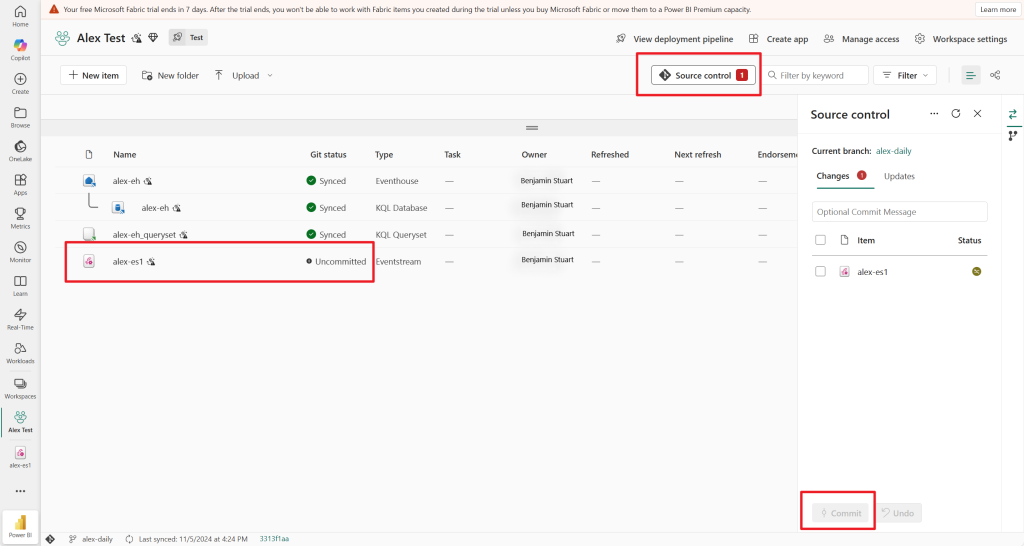Open Copilot in the left navigation
This screenshot has width=1024, height=546.
click(20, 50)
